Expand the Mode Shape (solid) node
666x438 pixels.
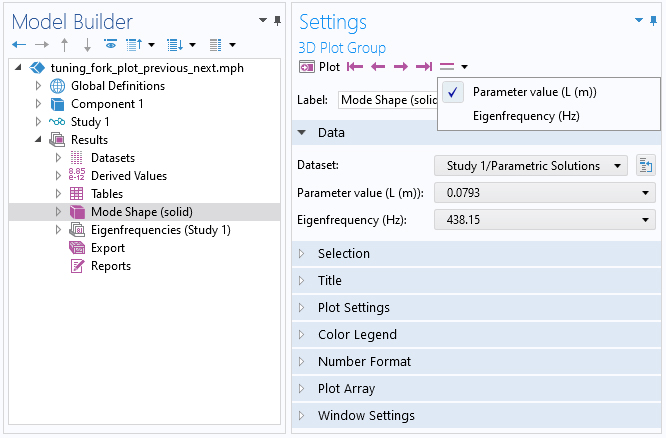(58, 212)
